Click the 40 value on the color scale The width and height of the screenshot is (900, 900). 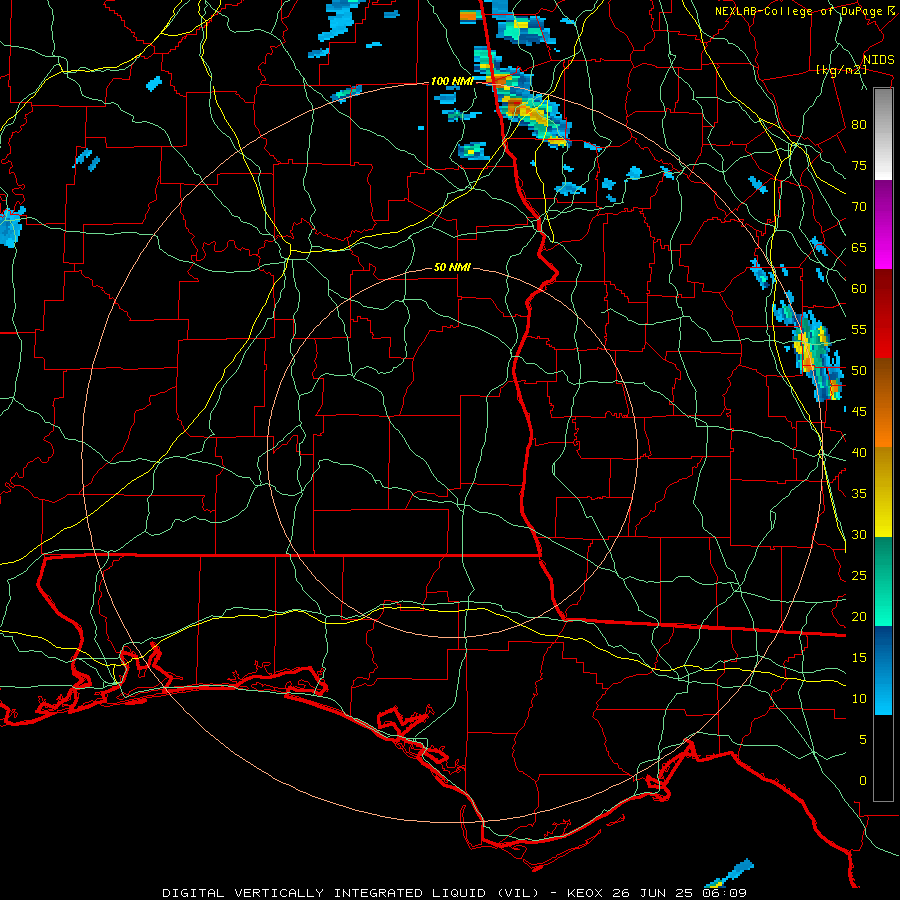tap(859, 452)
